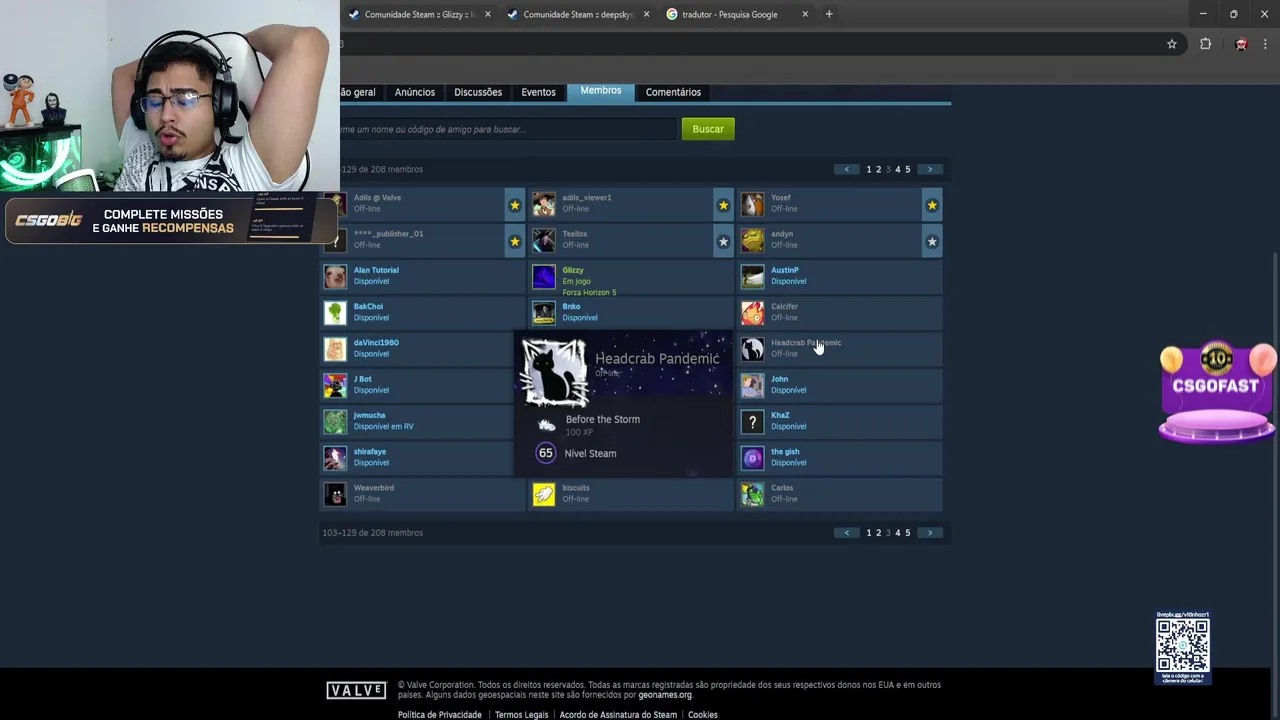The image size is (1280, 720).
Task: Open the Comentários tab
Action: coord(673,92)
